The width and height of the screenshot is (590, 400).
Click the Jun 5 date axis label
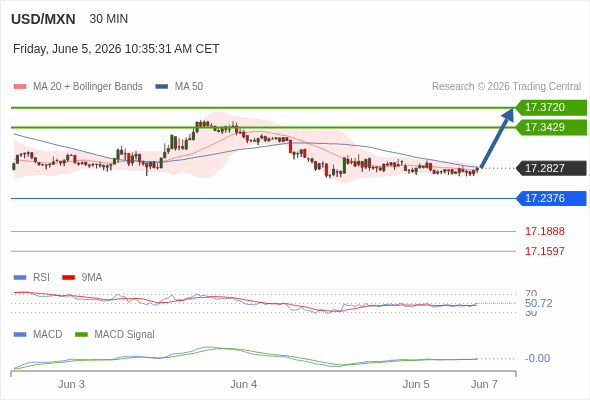click(x=416, y=384)
